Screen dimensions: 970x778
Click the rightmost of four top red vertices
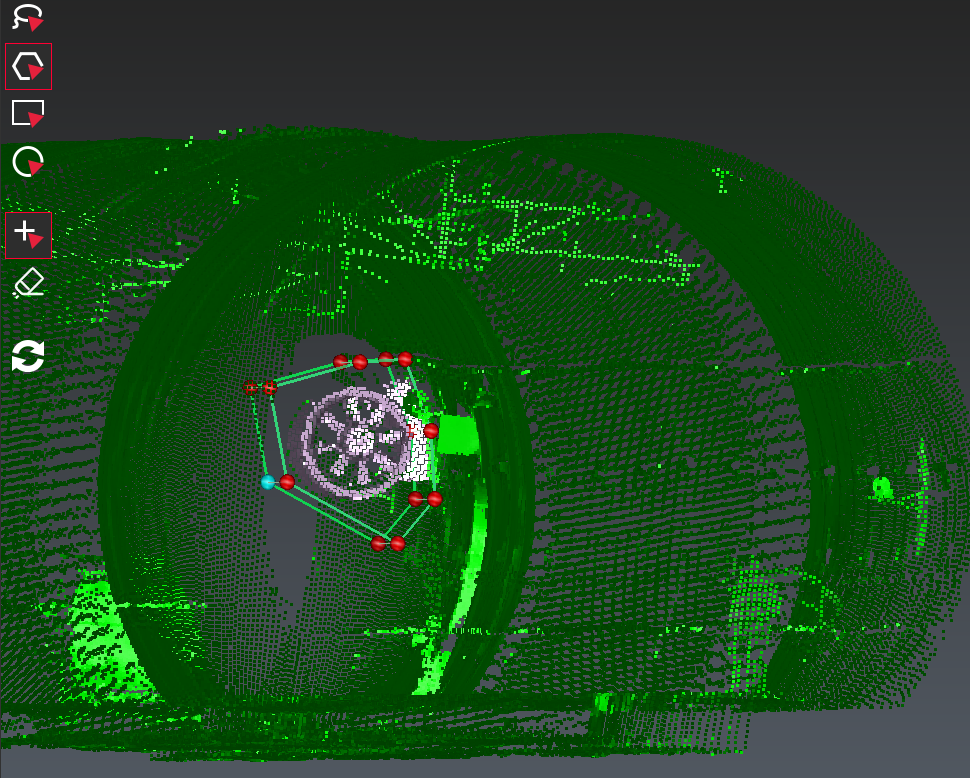click(405, 359)
